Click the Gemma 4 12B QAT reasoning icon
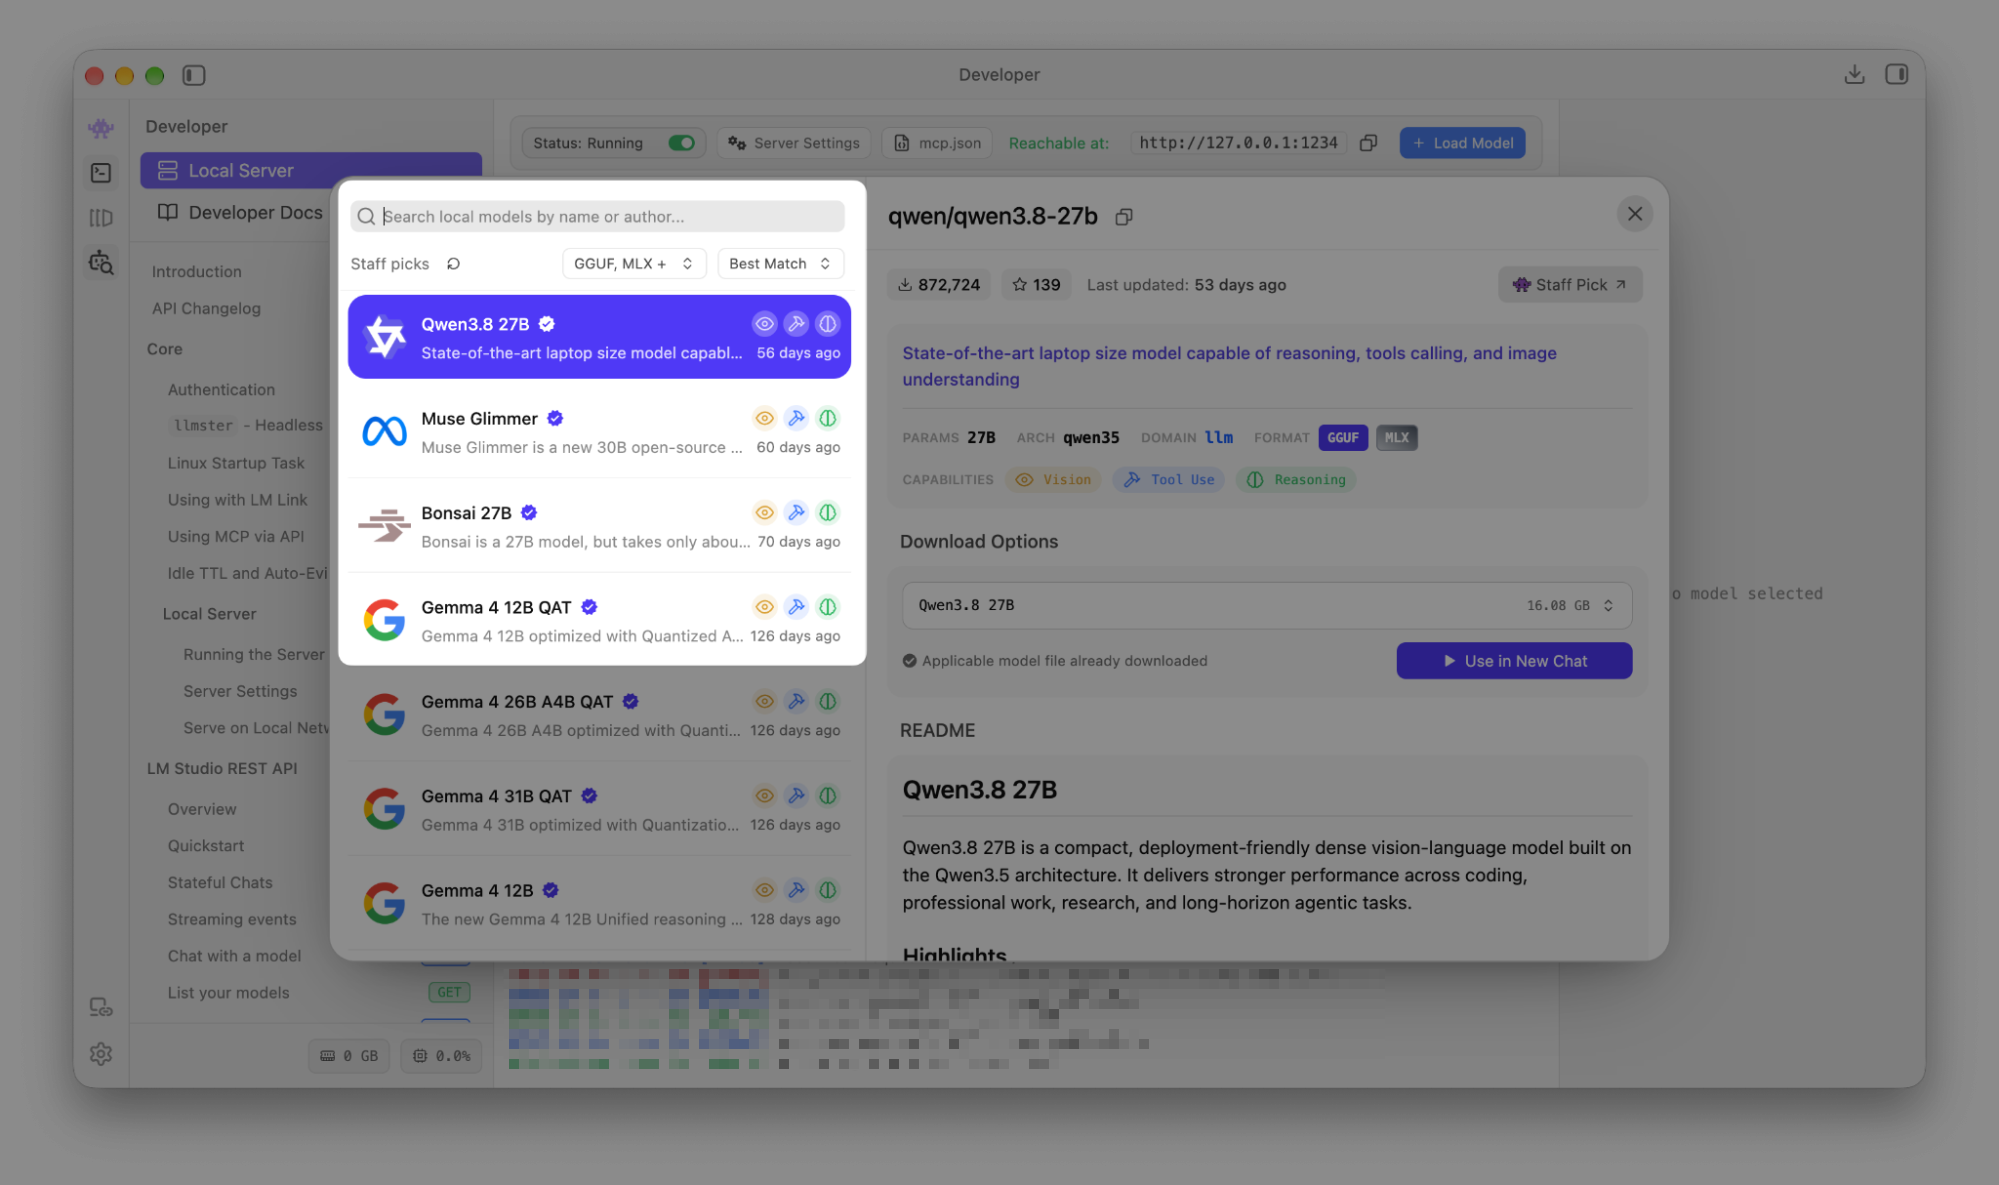The image size is (1999, 1185). (828, 607)
